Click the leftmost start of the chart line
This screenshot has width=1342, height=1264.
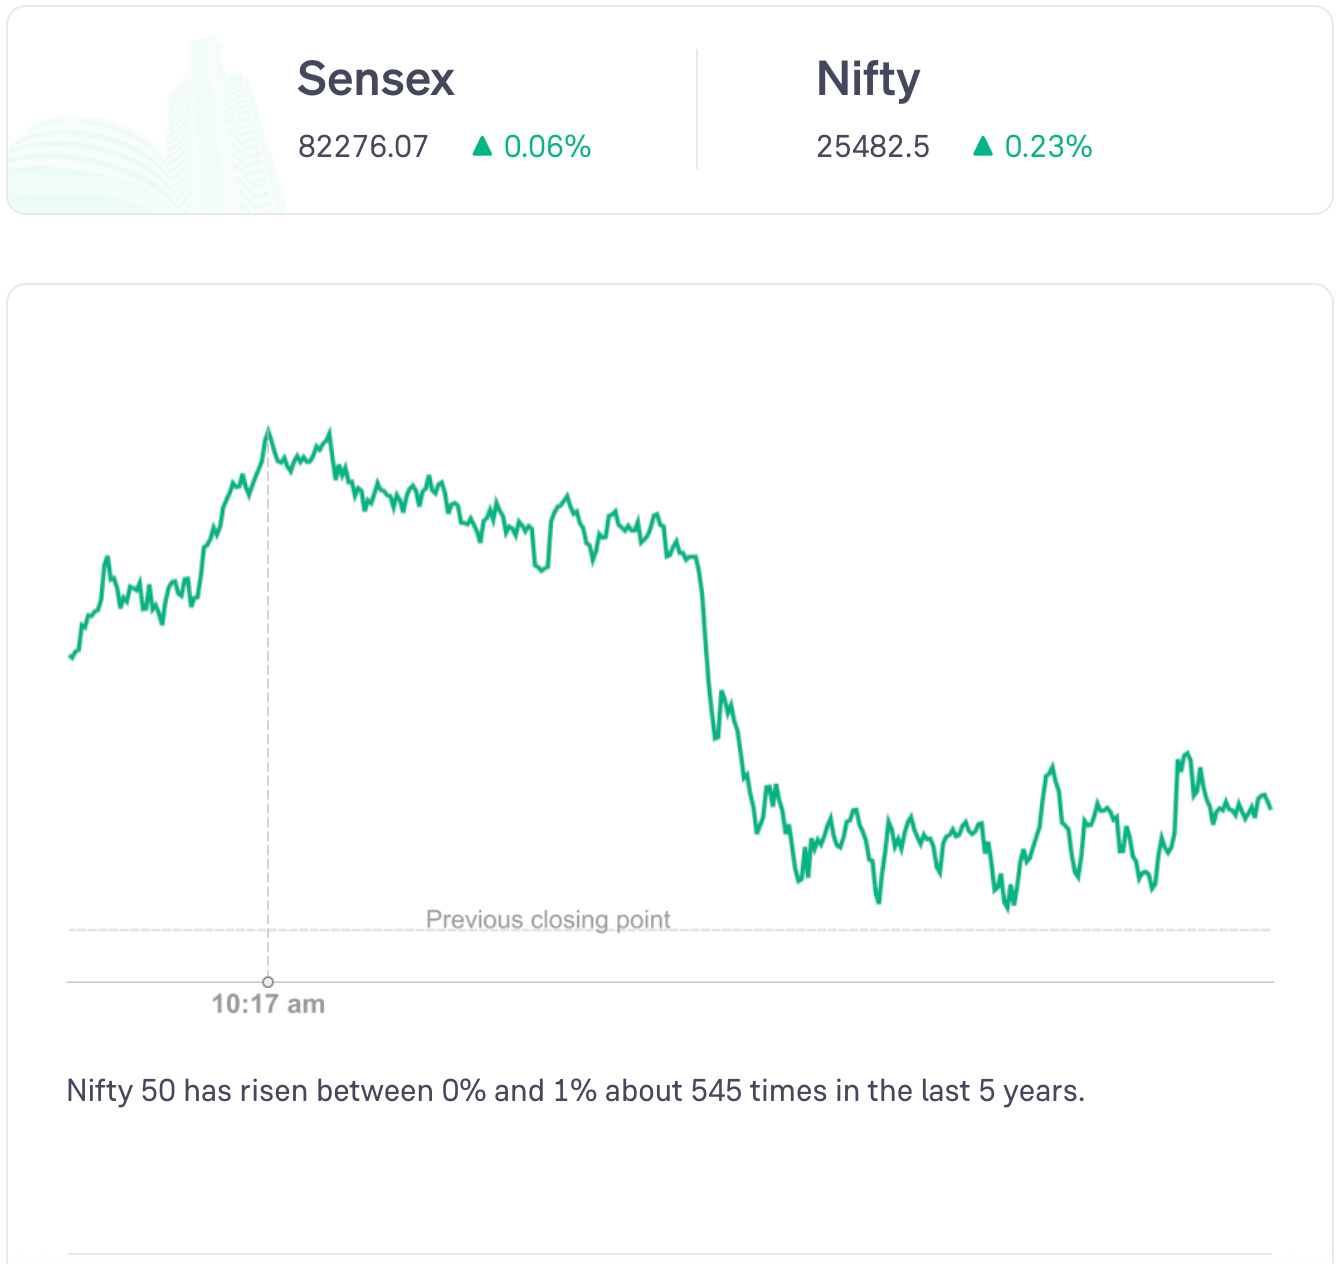click(71, 657)
